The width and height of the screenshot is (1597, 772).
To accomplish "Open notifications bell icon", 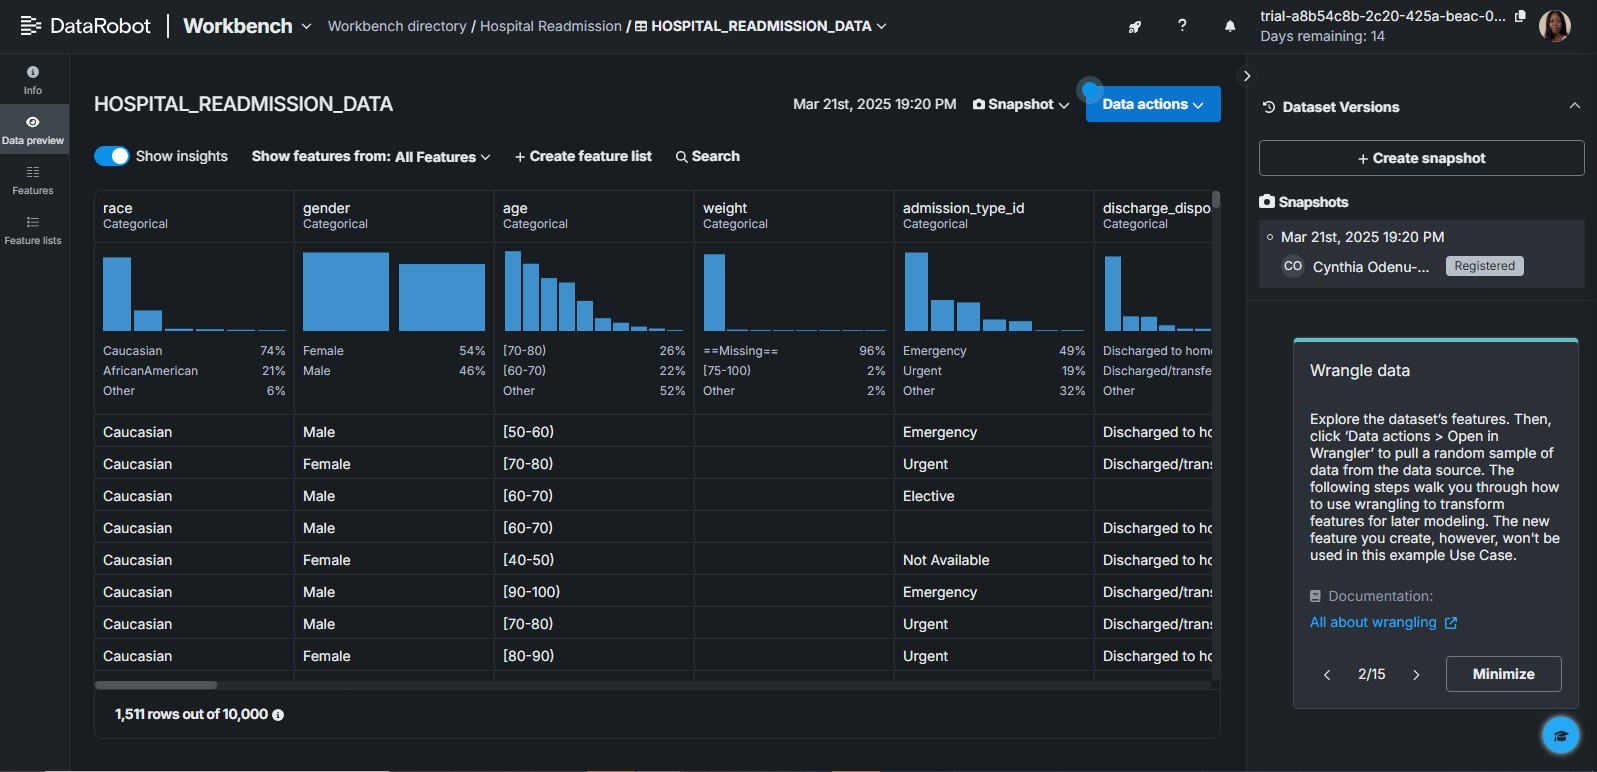I will point(1230,26).
